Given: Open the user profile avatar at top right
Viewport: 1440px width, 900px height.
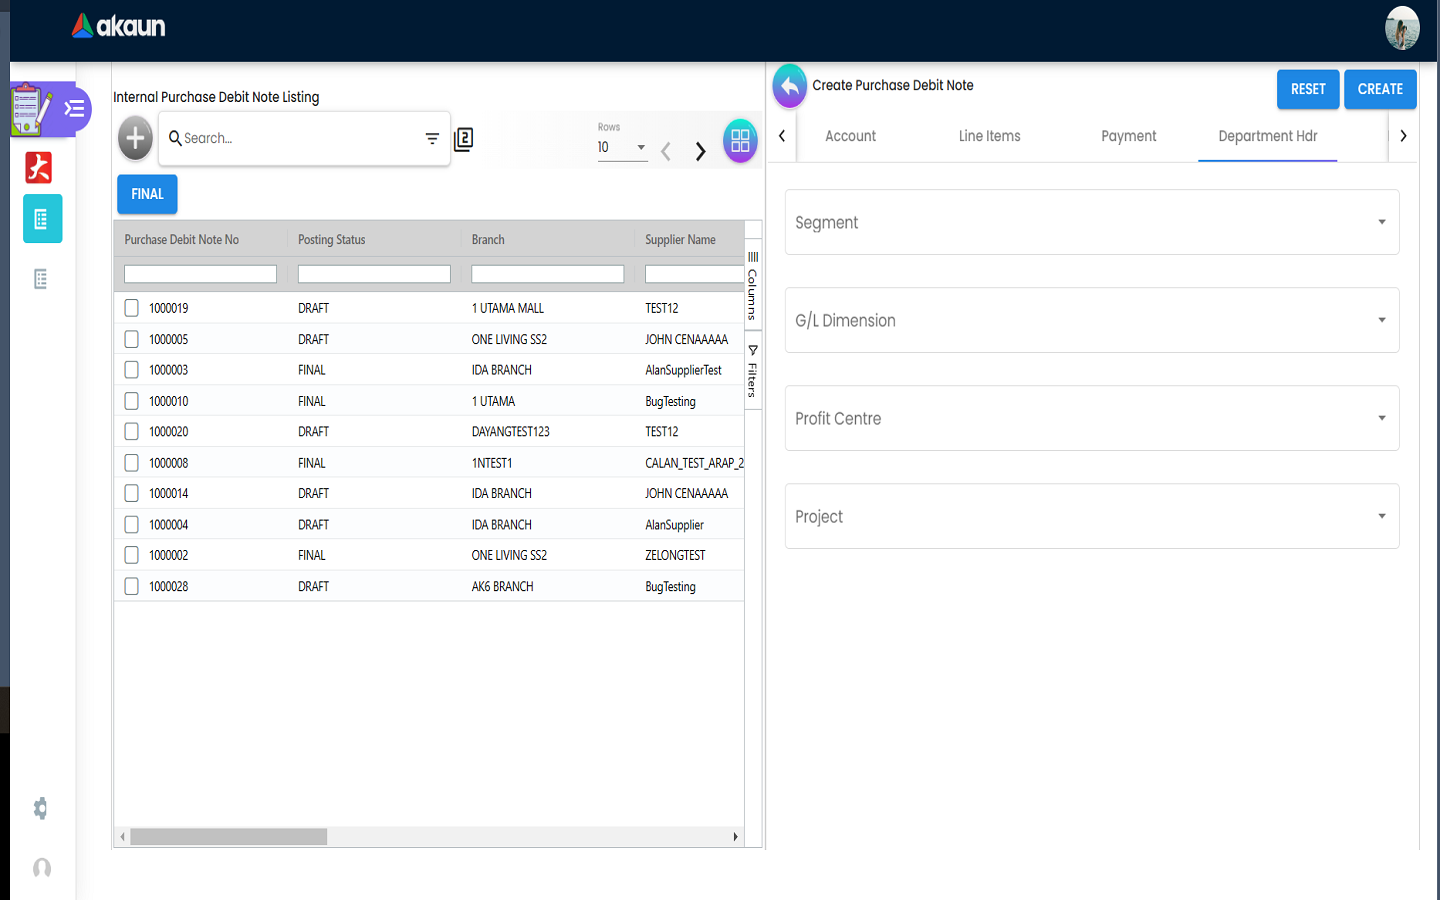Looking at the screenshot, I should click(1402, 28).
